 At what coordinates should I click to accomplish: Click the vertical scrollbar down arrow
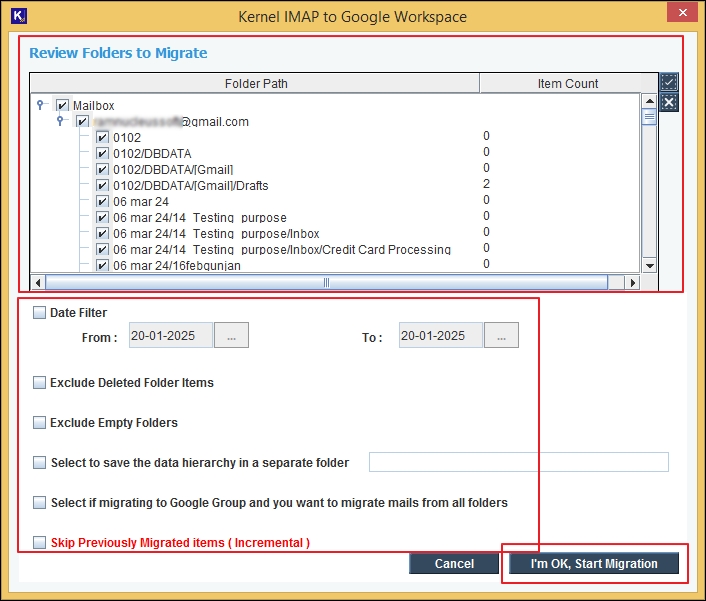649,266
